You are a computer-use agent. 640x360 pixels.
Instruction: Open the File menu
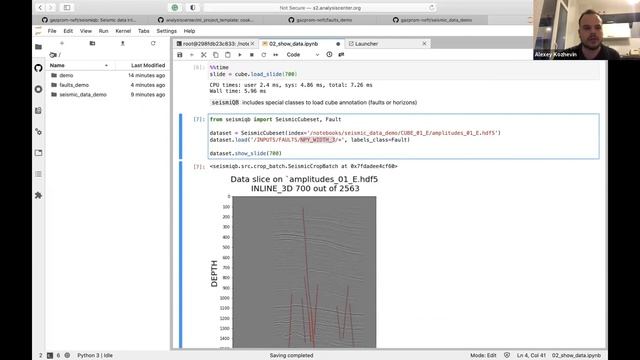52,31
